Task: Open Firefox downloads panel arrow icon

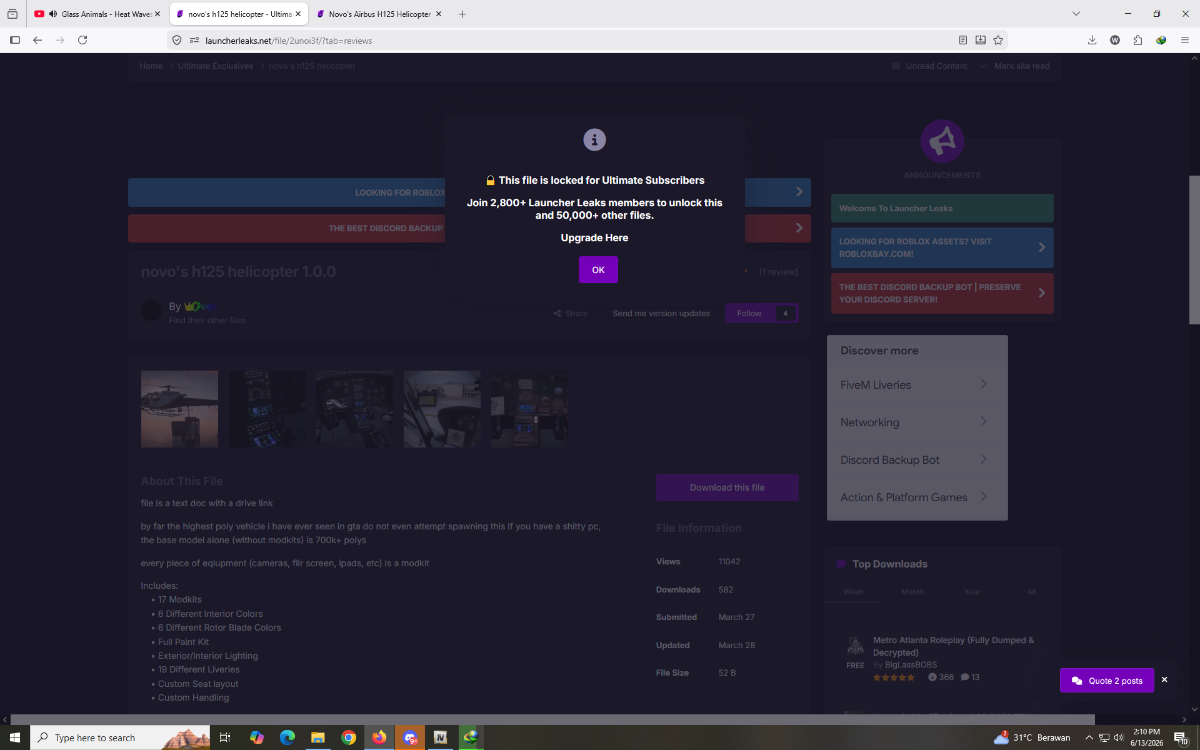Action: (x=1092, y=40)
